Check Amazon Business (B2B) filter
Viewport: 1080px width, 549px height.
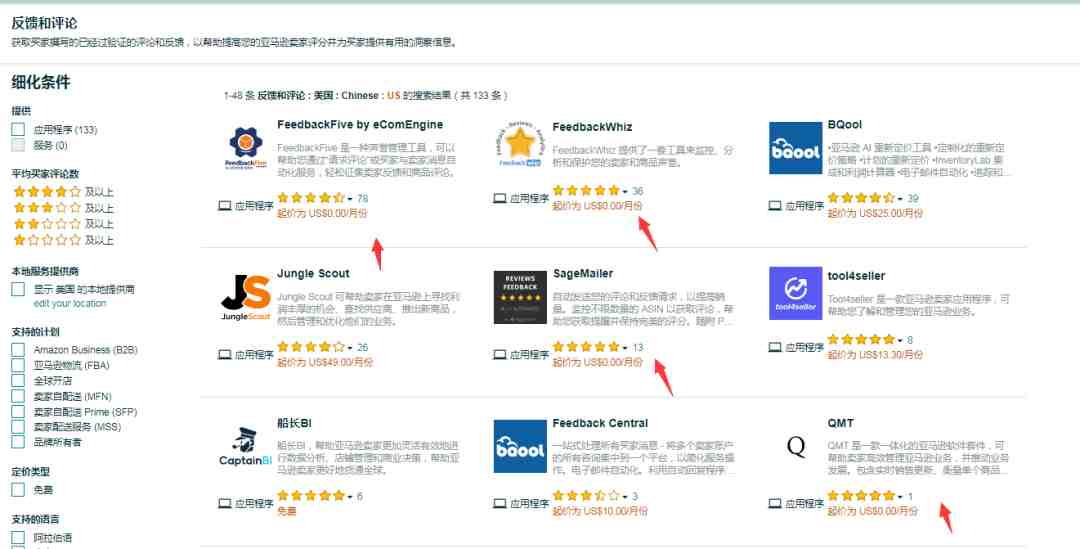[x=19, y=349]
